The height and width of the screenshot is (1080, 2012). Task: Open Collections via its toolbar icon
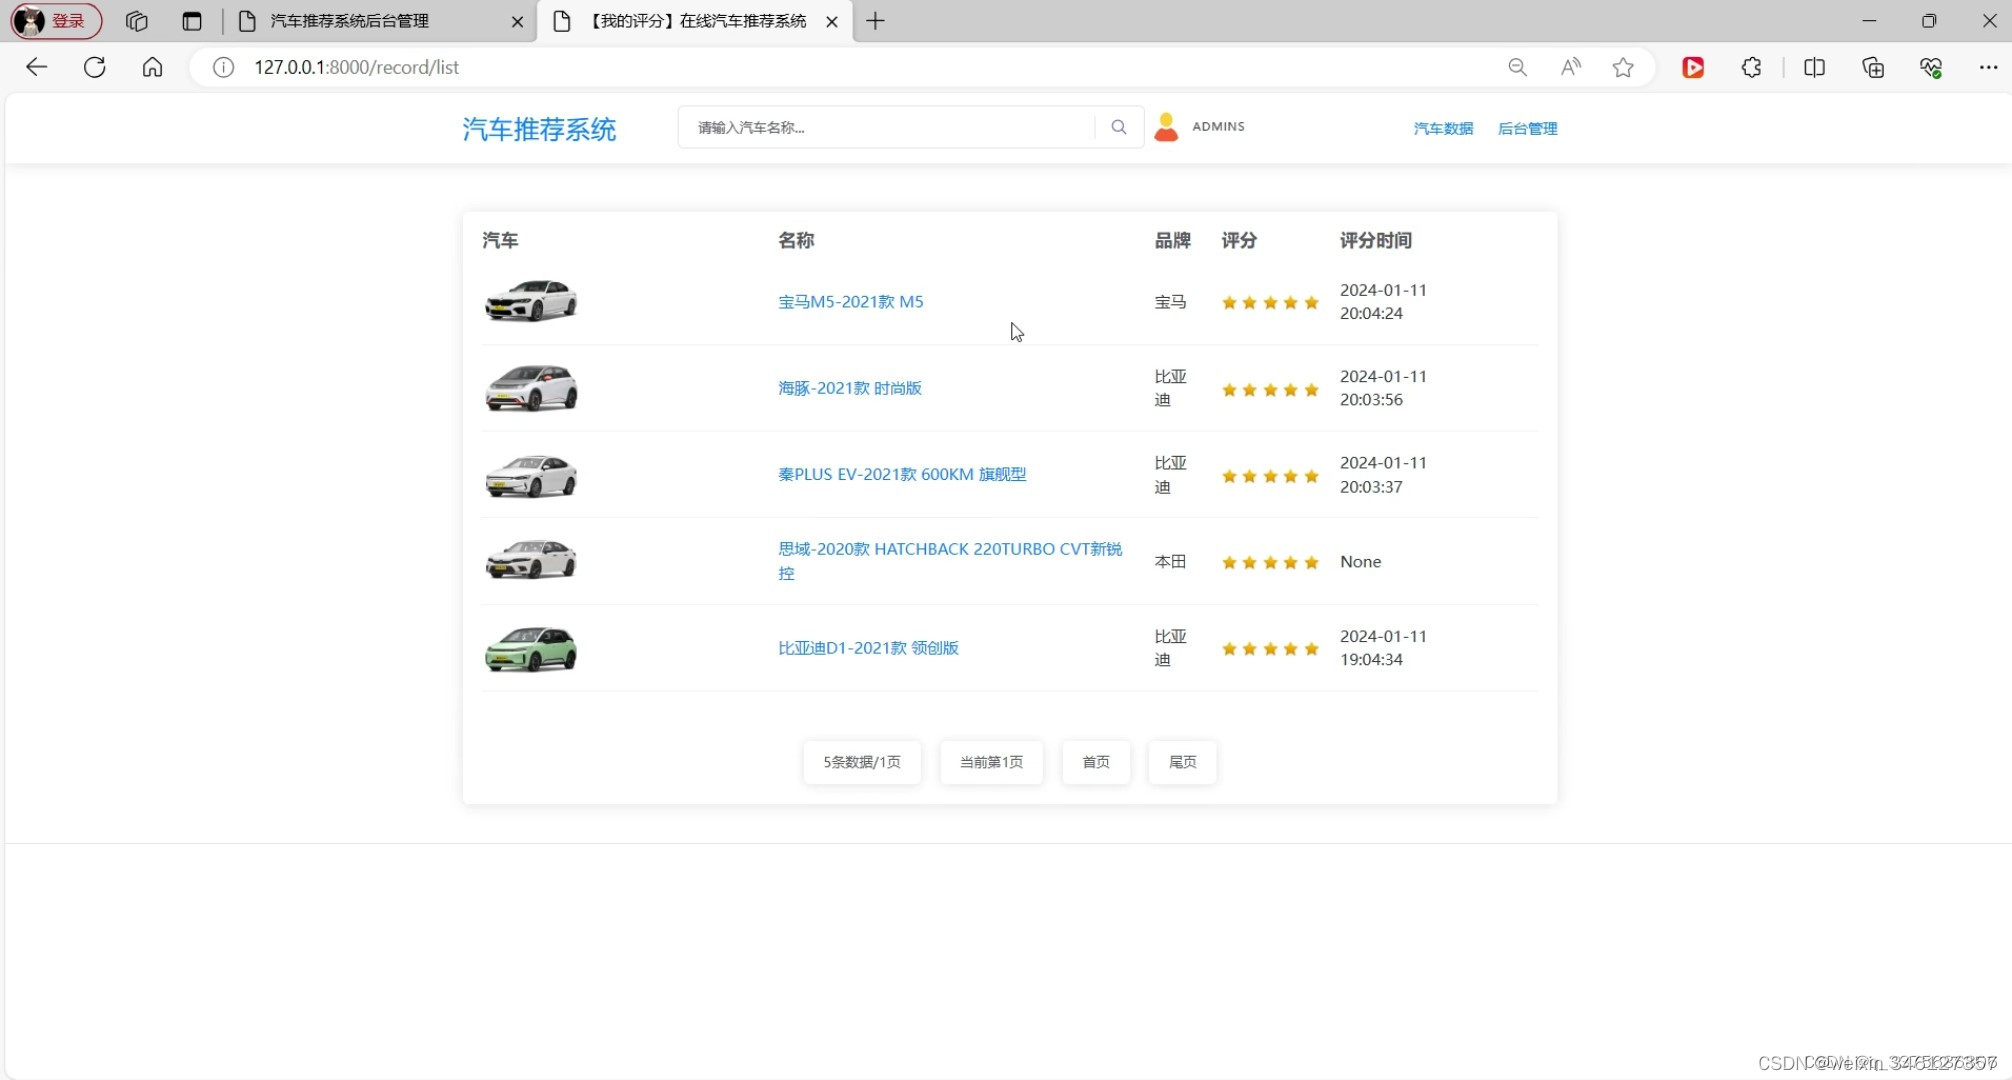pos(1873,67)
